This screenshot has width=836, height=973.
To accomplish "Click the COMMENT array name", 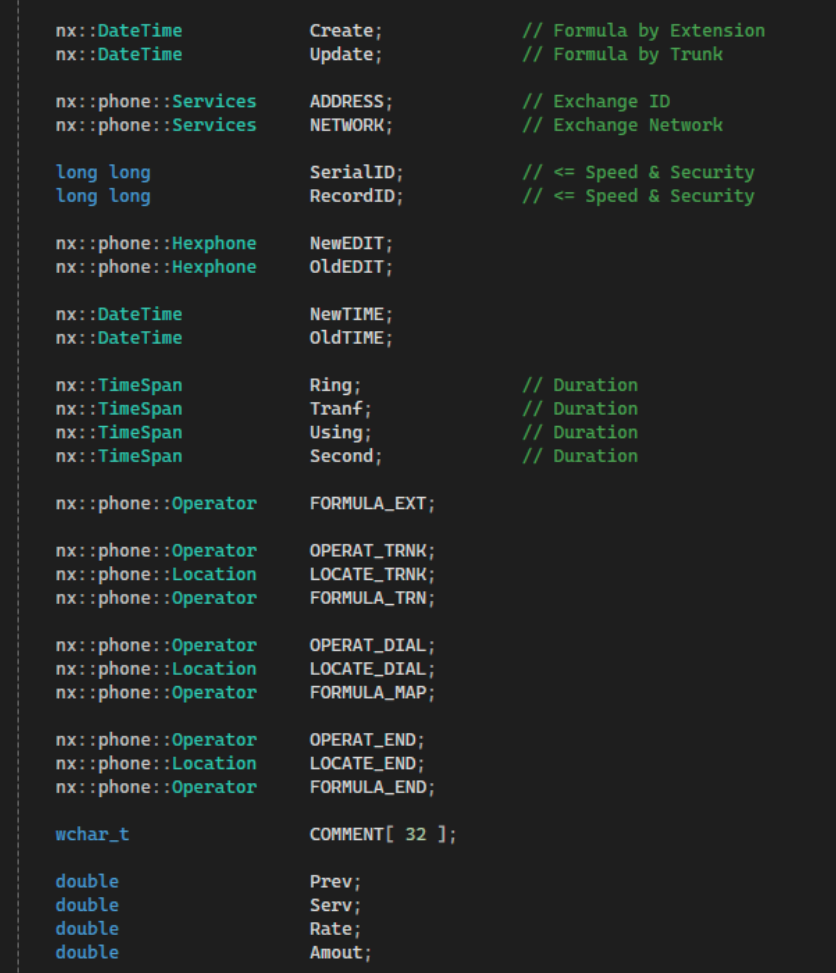I will coord(346,834).
